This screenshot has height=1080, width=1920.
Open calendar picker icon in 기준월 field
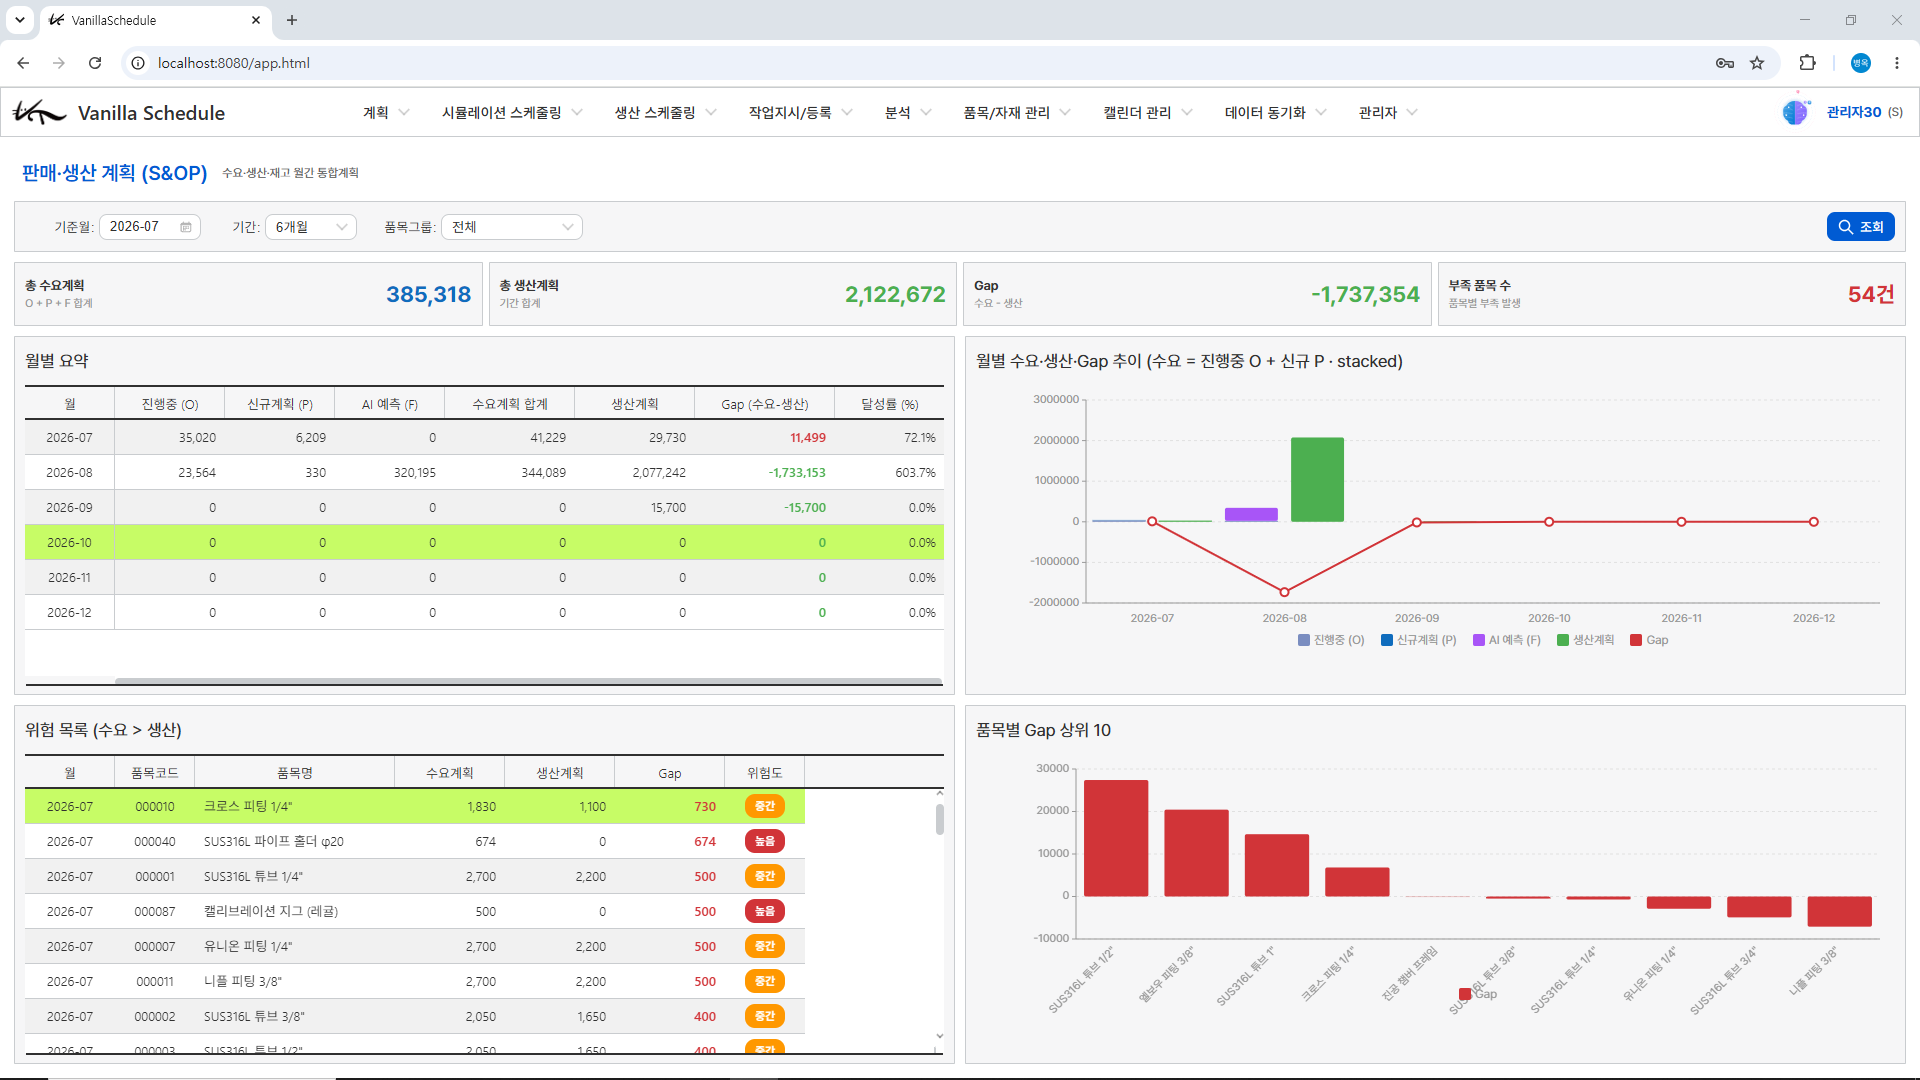[x=186, y=227]
